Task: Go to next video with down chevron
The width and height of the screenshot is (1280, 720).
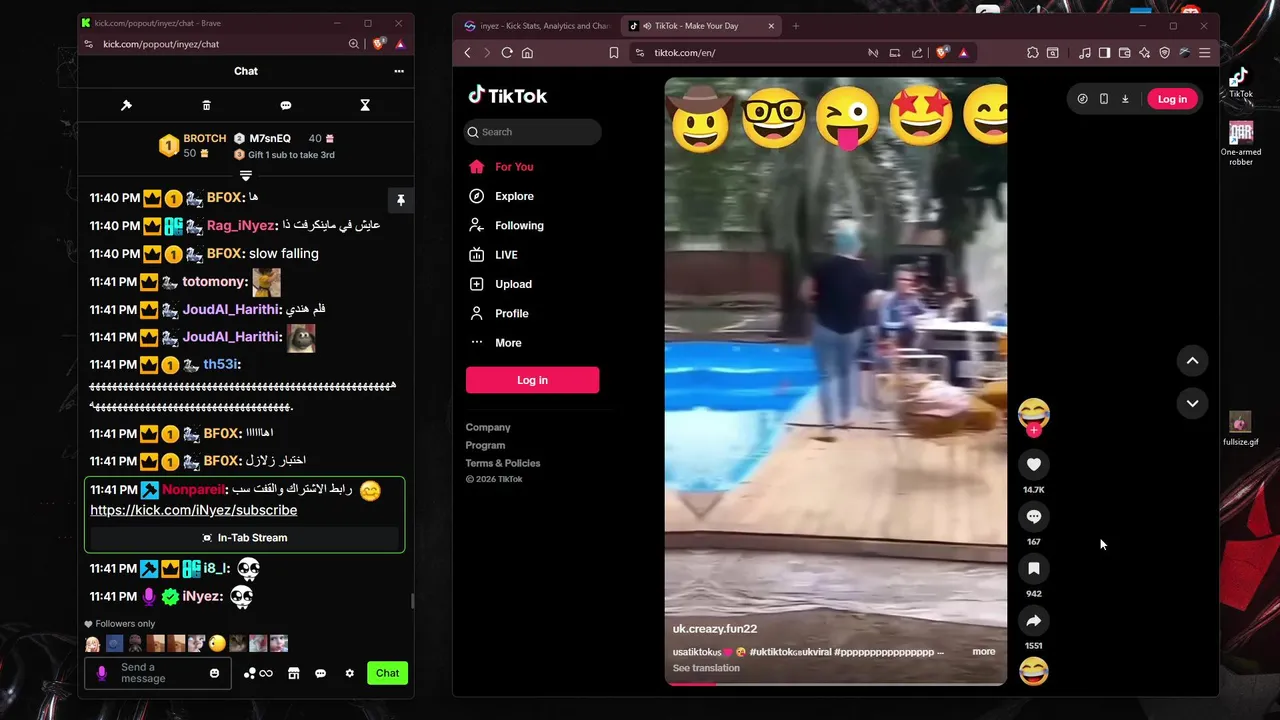Action: (x=1192, y=403)
